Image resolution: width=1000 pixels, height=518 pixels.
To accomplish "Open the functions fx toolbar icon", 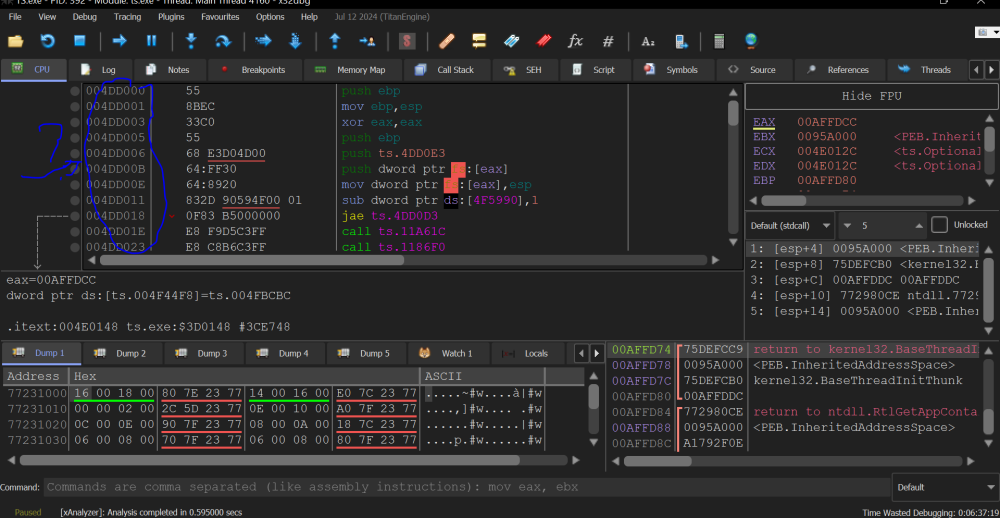I will pyautogui.click(x=575, y=41).
